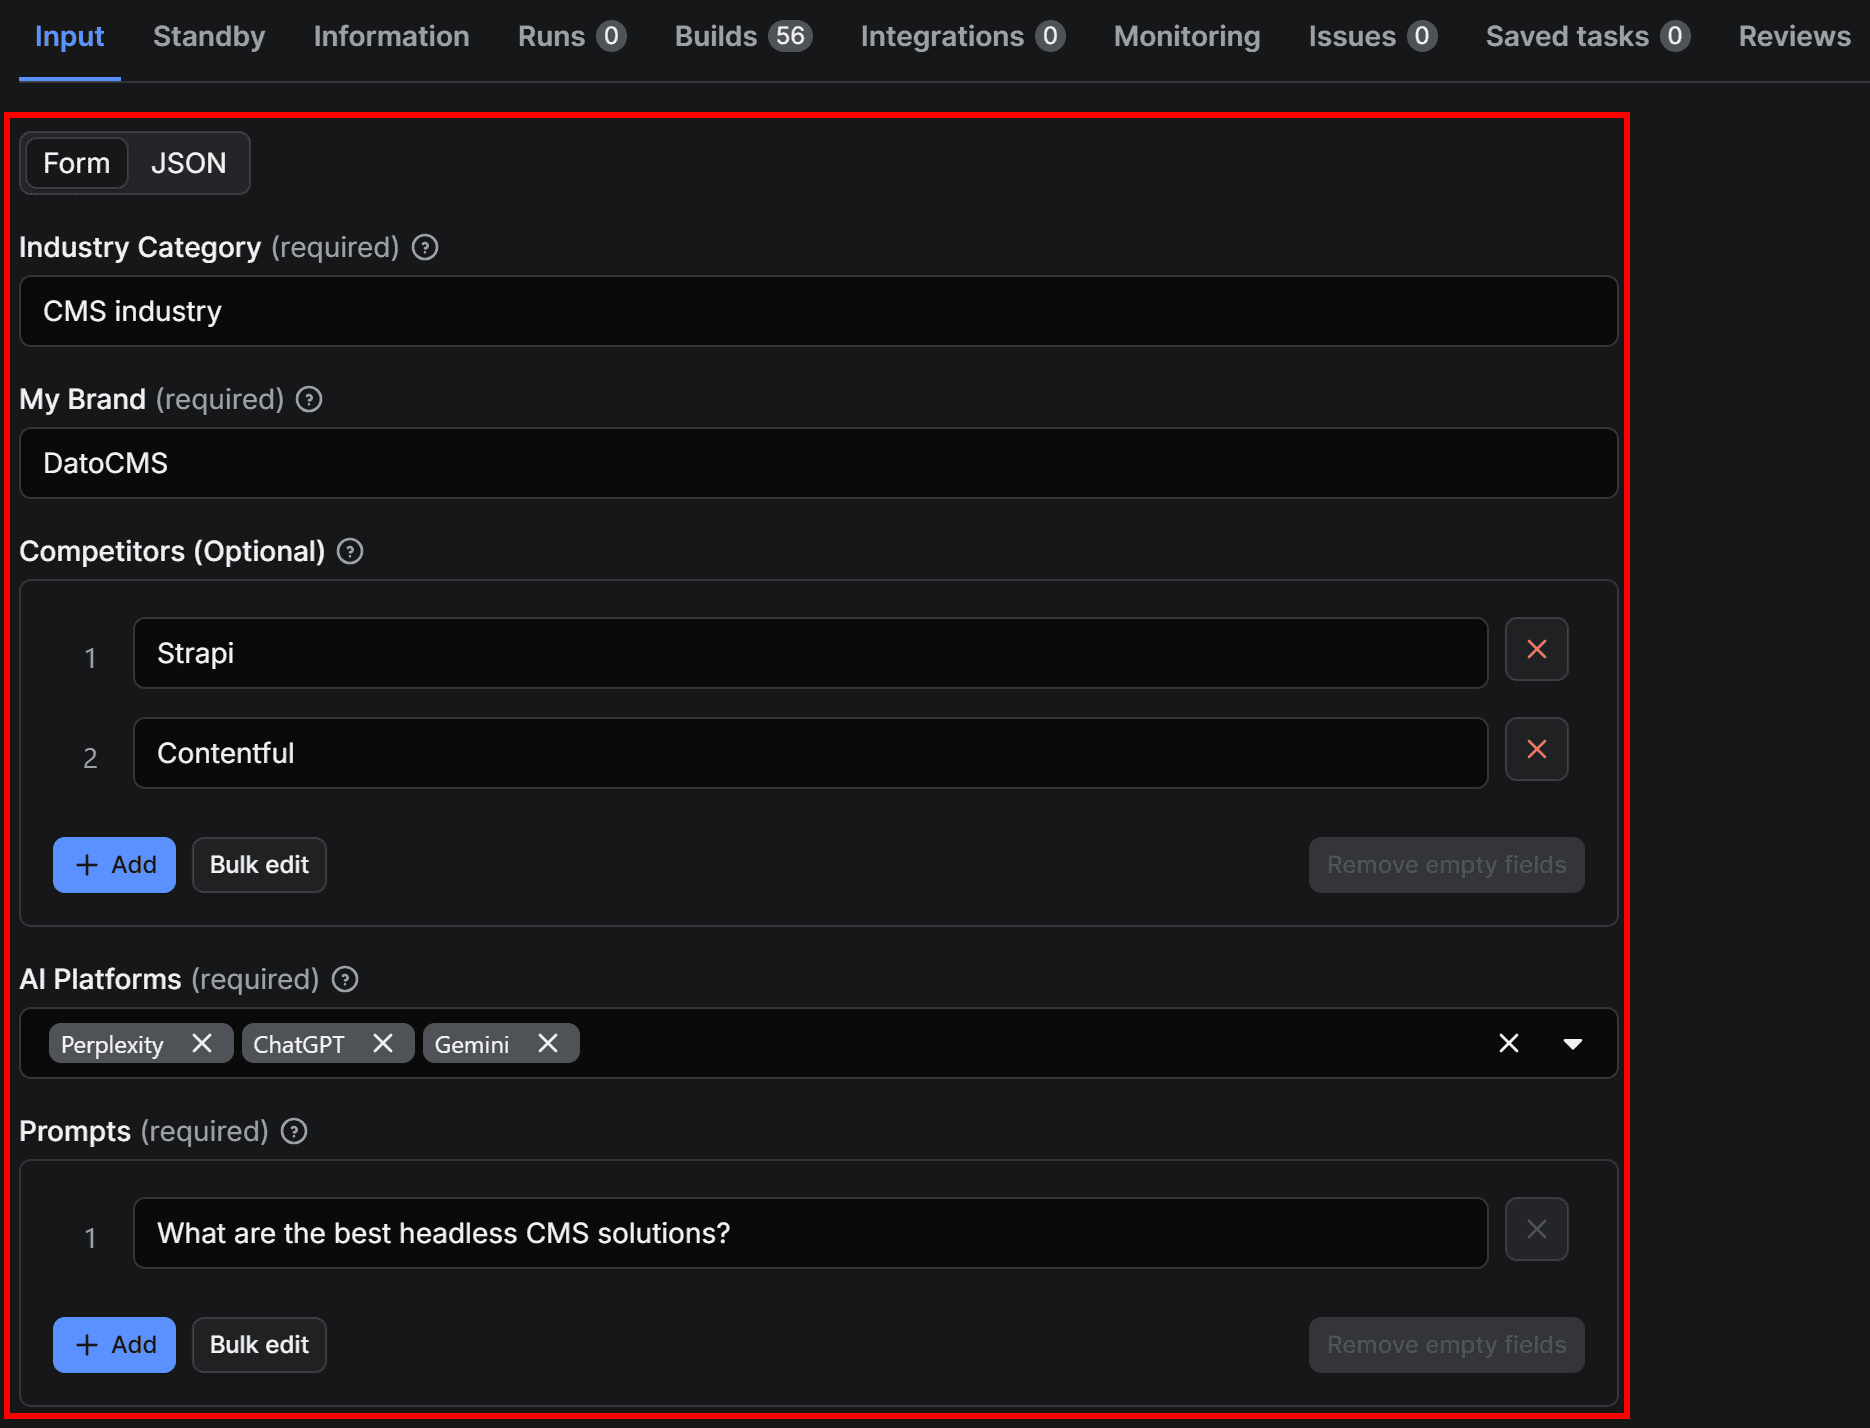
Task: Open the Prompts help tooltip
Action: pyautogui.click(x=293, y=1131)
